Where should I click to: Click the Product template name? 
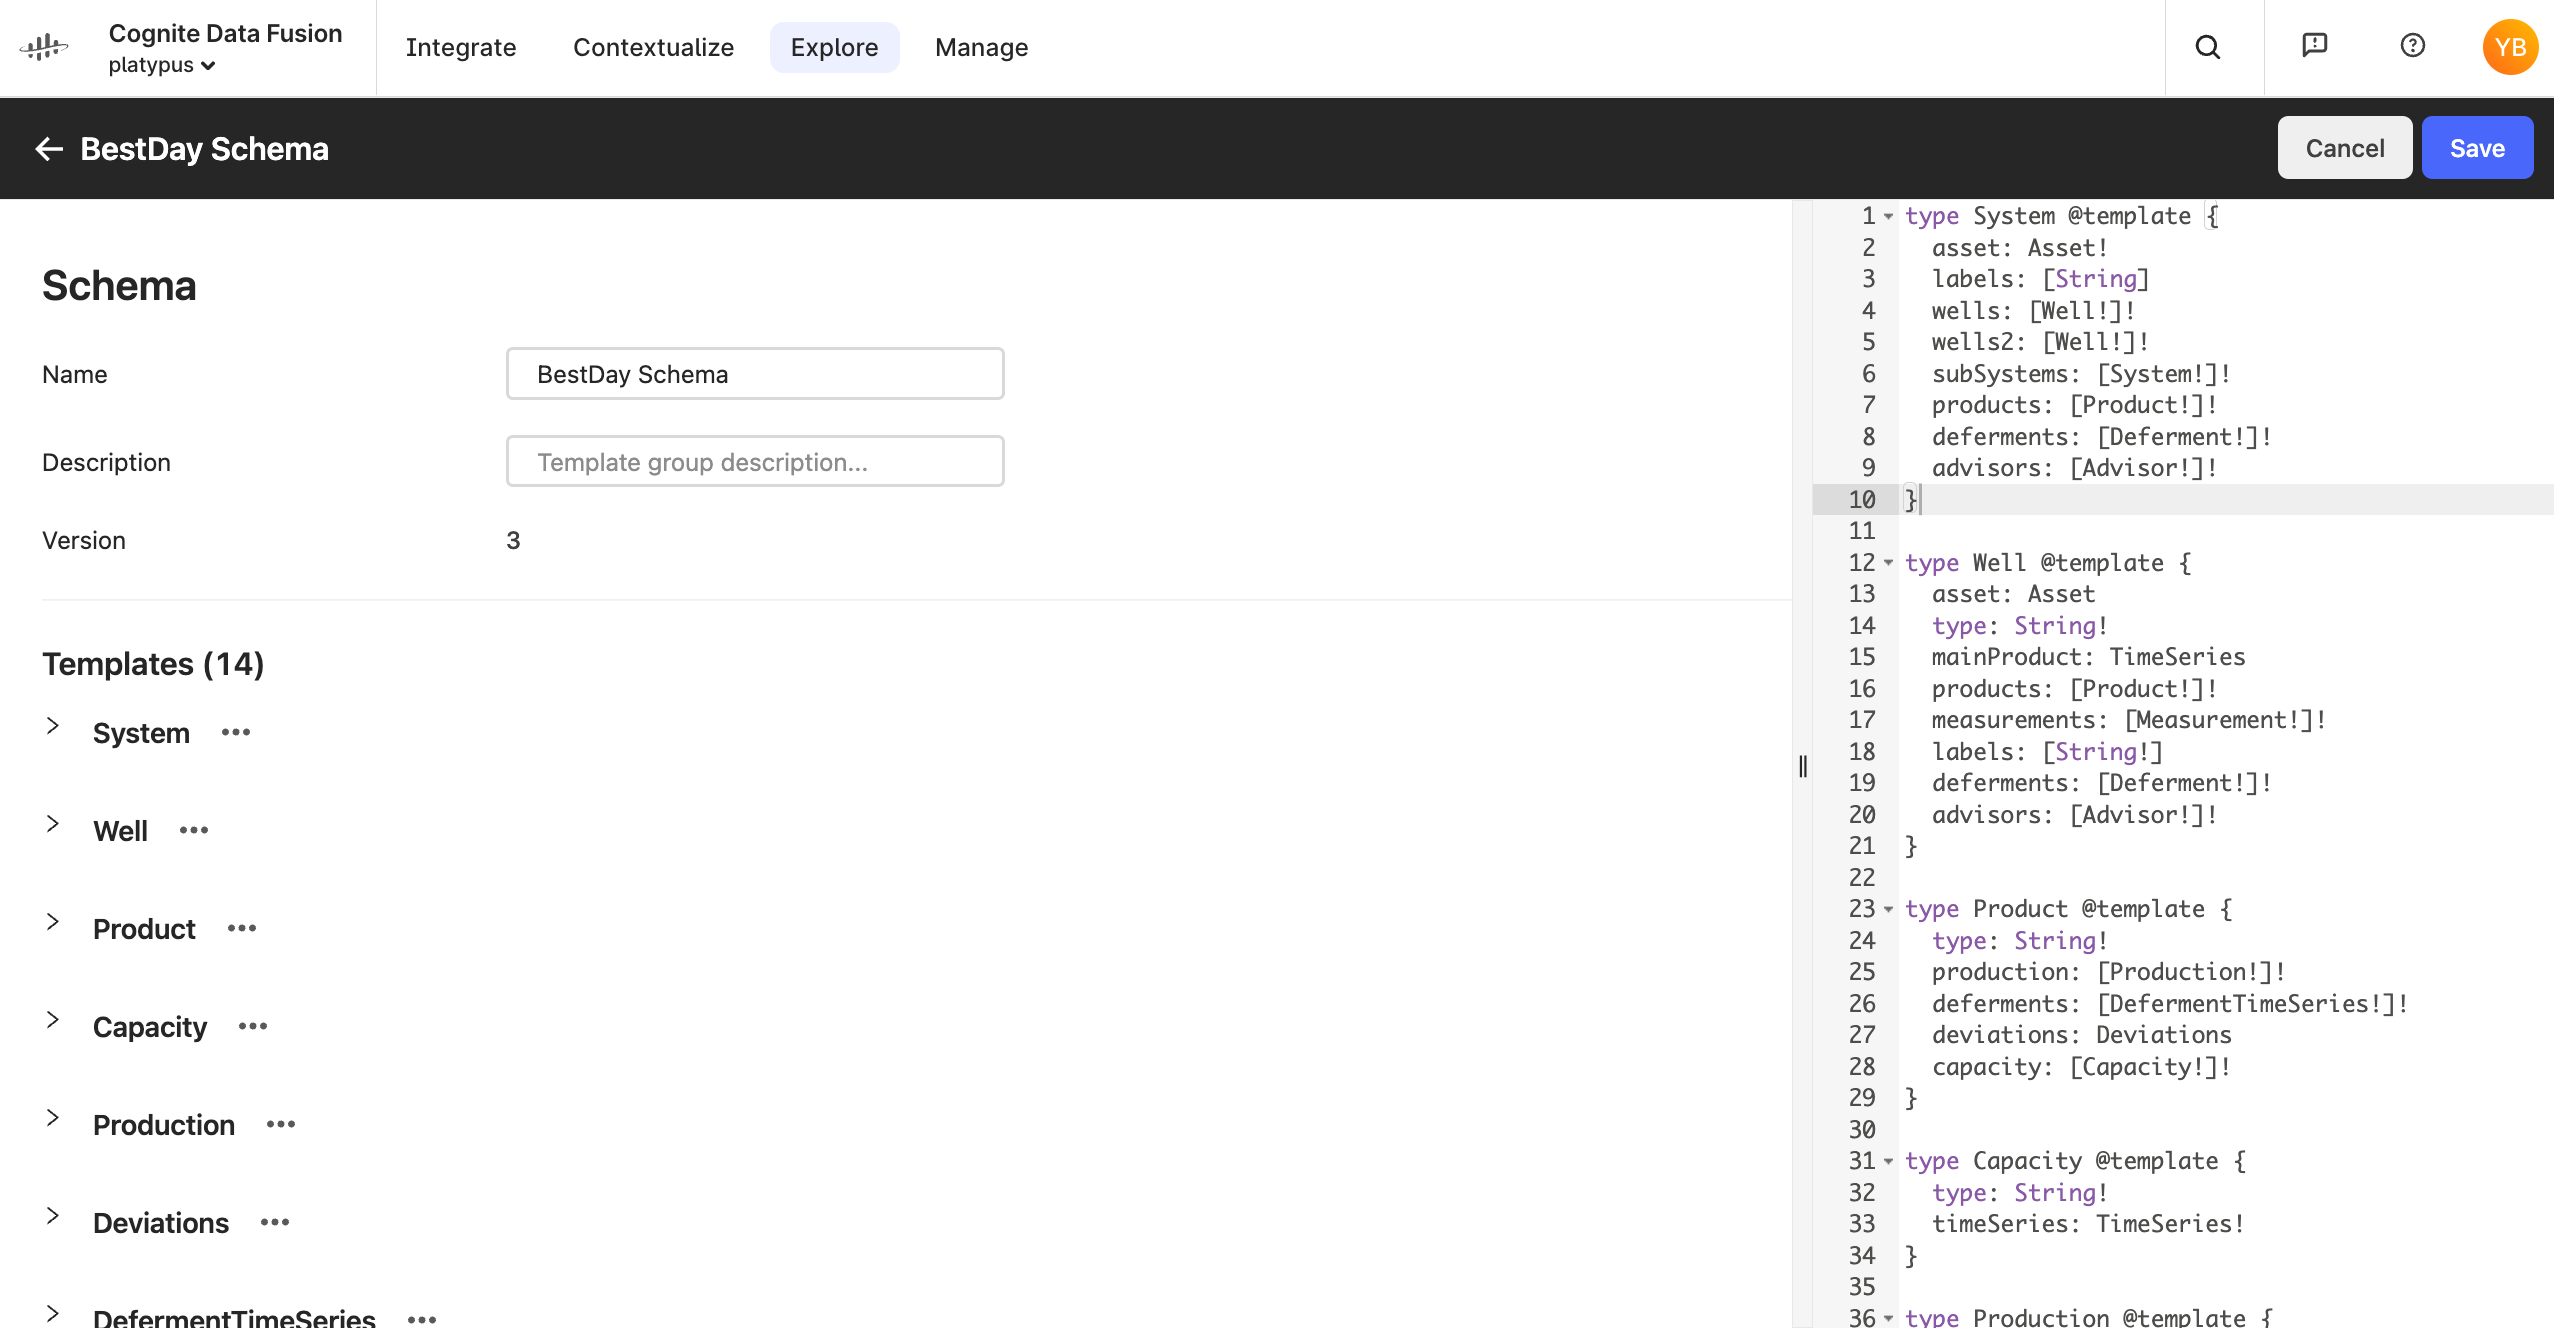144,929
